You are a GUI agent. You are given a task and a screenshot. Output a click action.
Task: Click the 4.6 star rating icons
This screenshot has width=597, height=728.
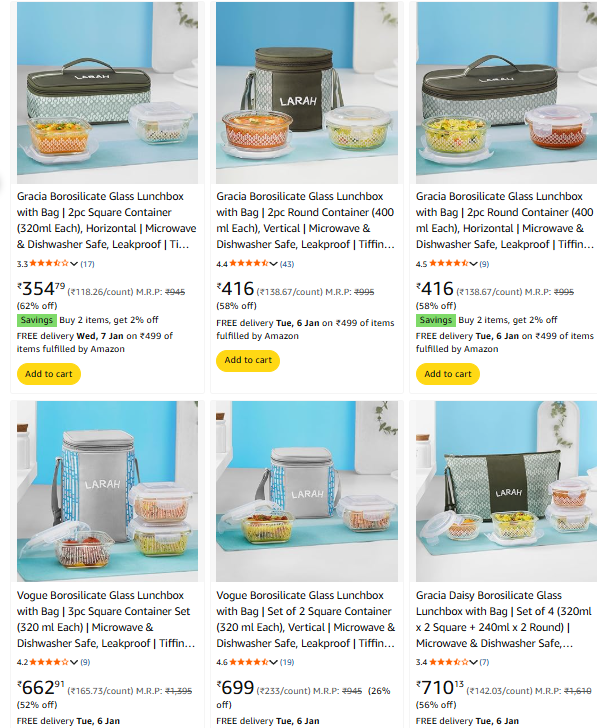tap(248, 662)
